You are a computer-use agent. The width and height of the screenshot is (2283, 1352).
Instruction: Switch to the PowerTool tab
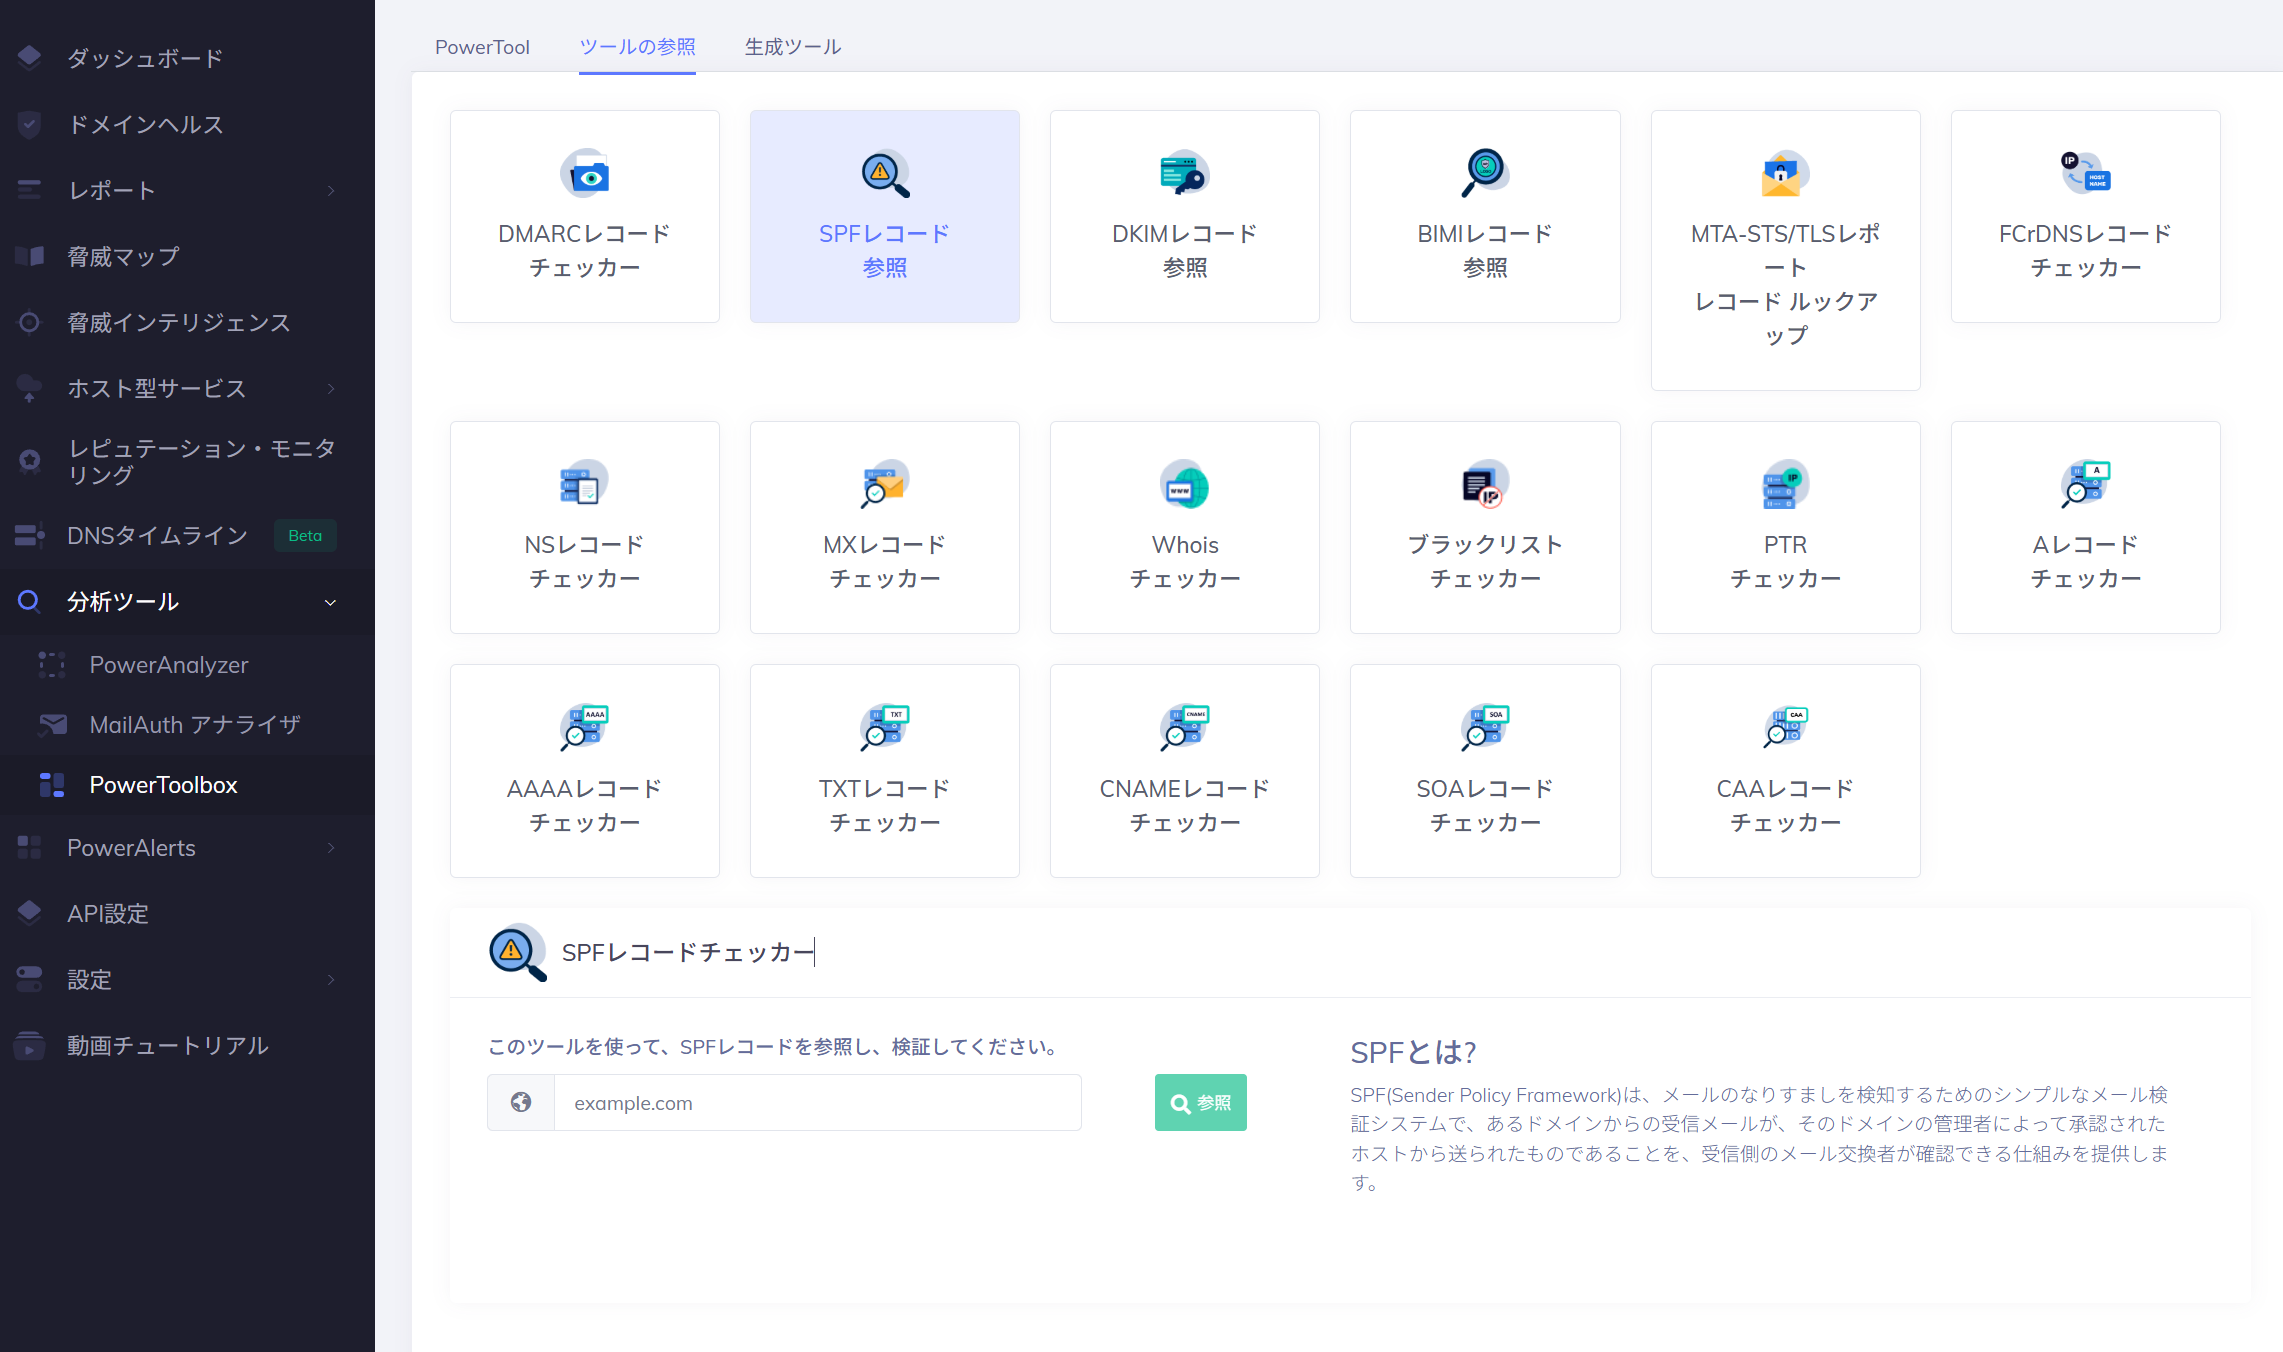point(482,47)
